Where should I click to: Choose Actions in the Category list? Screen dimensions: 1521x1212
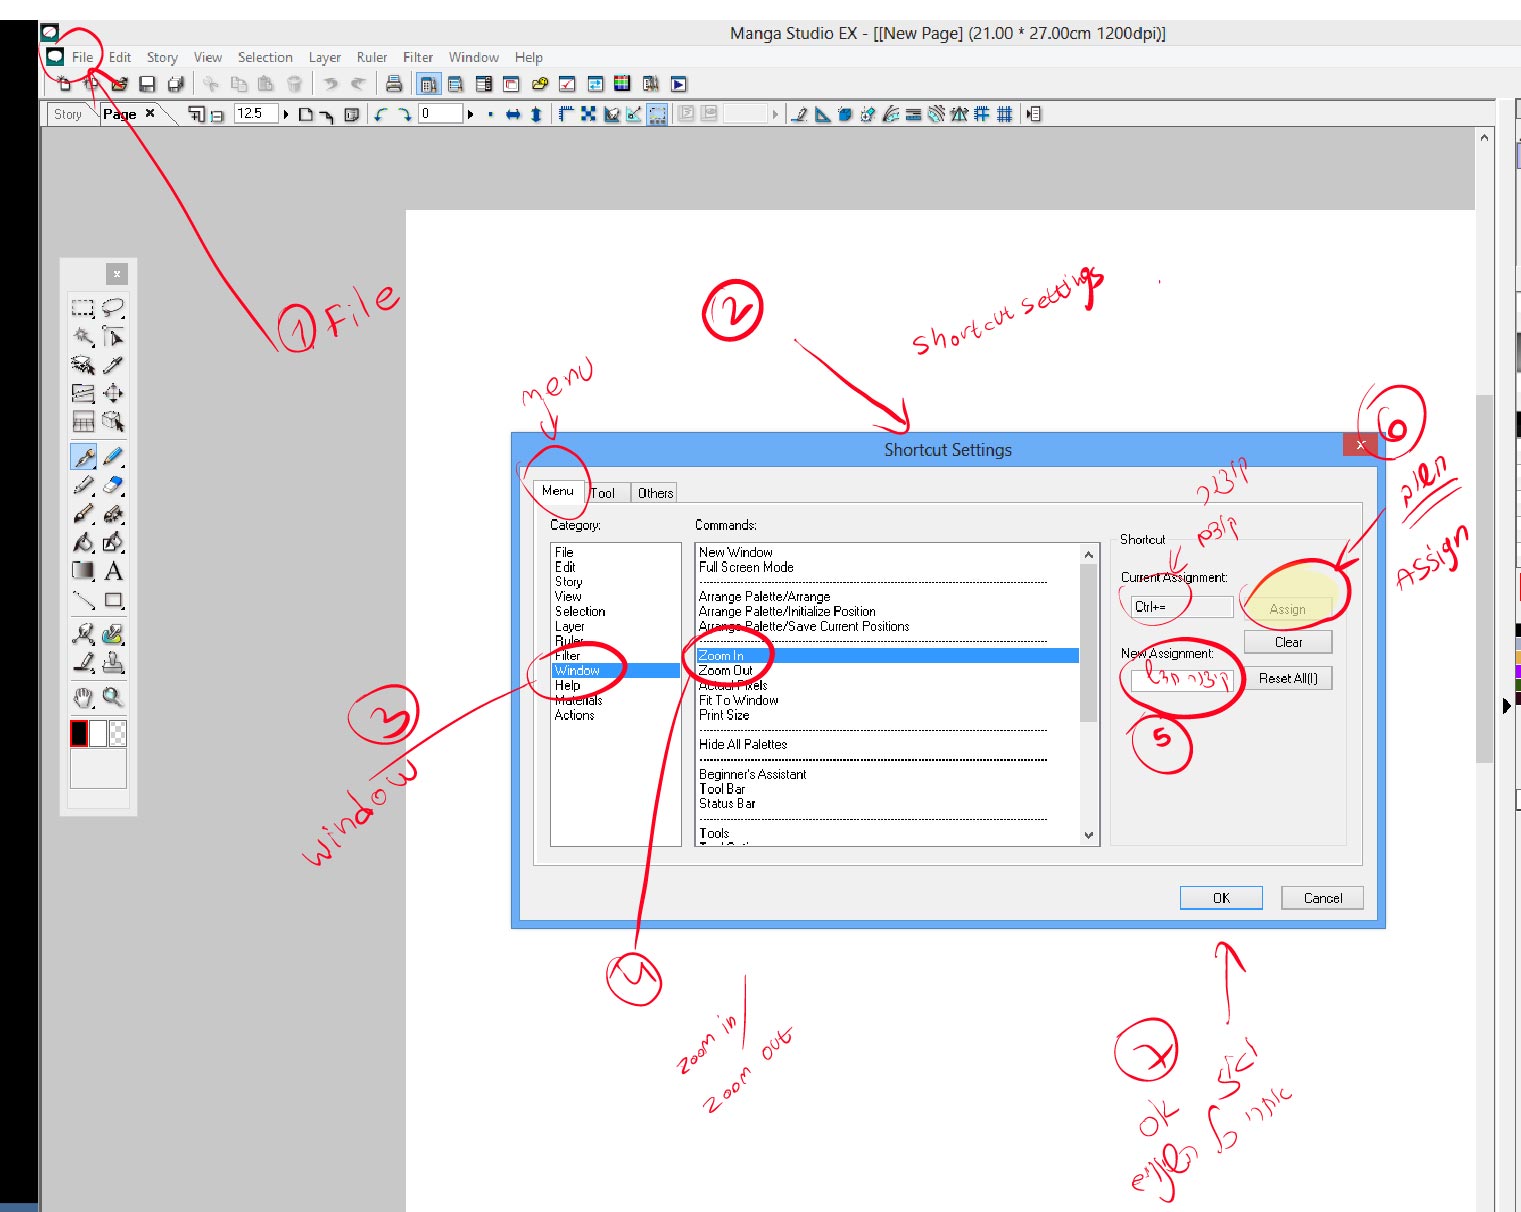(574, 715)
